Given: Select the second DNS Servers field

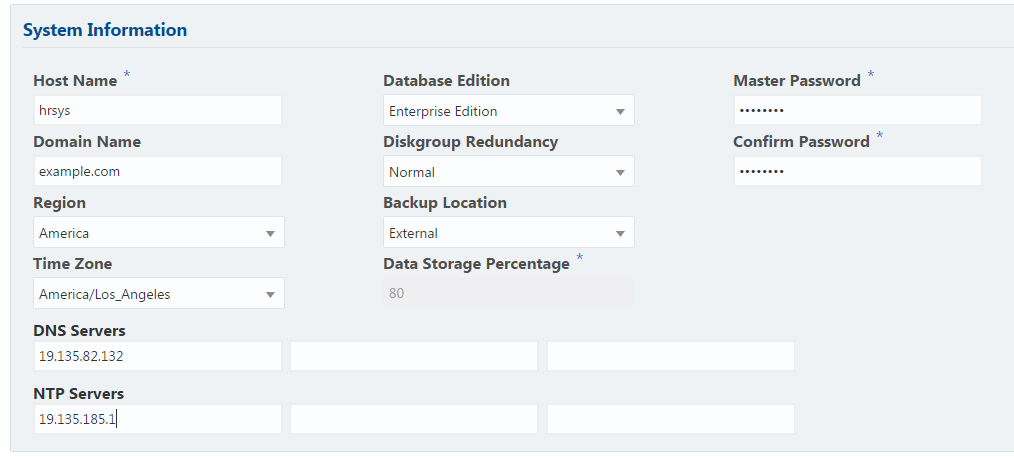Looking at the screenshot, I should pos(414,357).
